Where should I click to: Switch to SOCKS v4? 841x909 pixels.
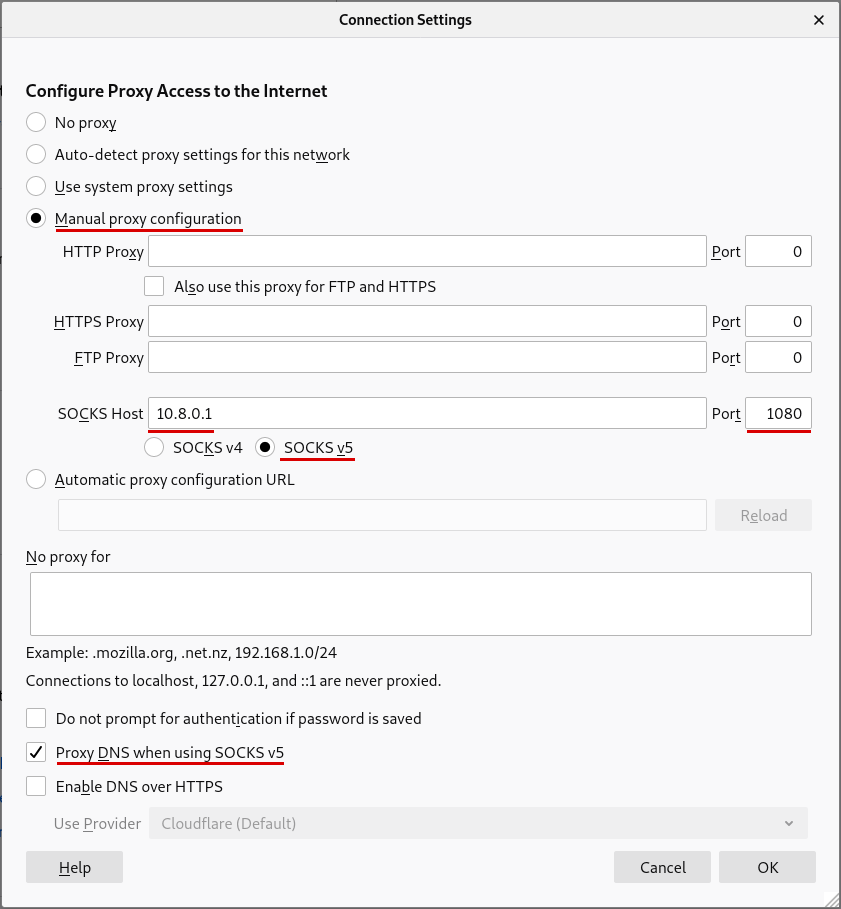coord(155,448)
